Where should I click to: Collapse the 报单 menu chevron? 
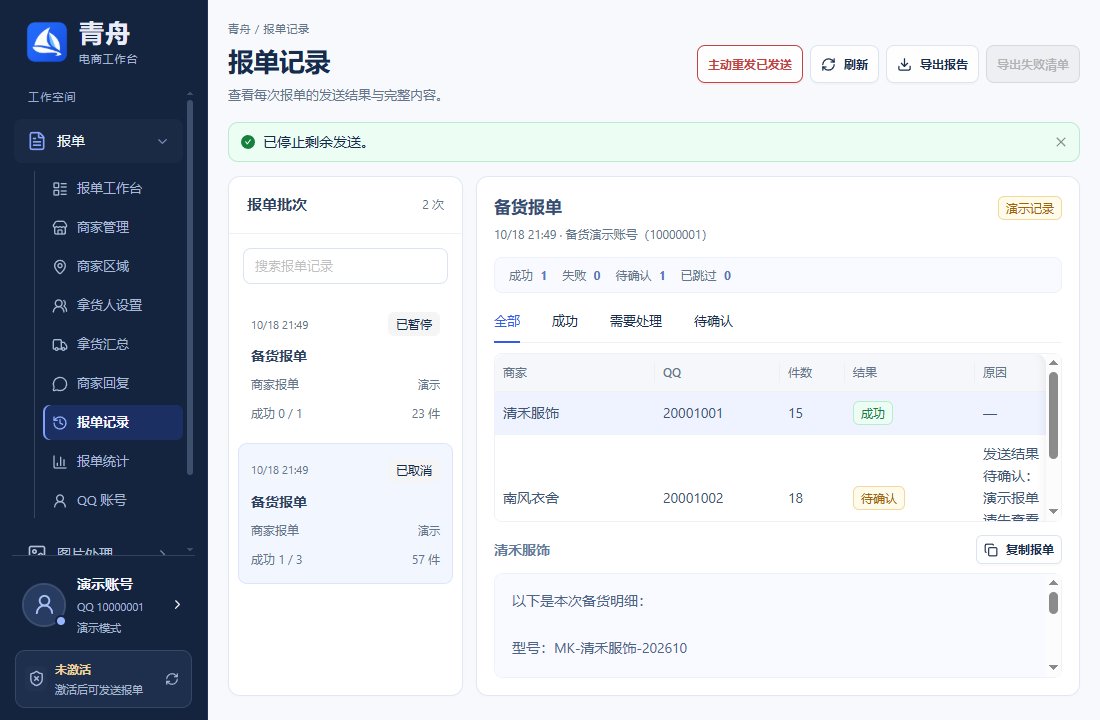point(162,141)
